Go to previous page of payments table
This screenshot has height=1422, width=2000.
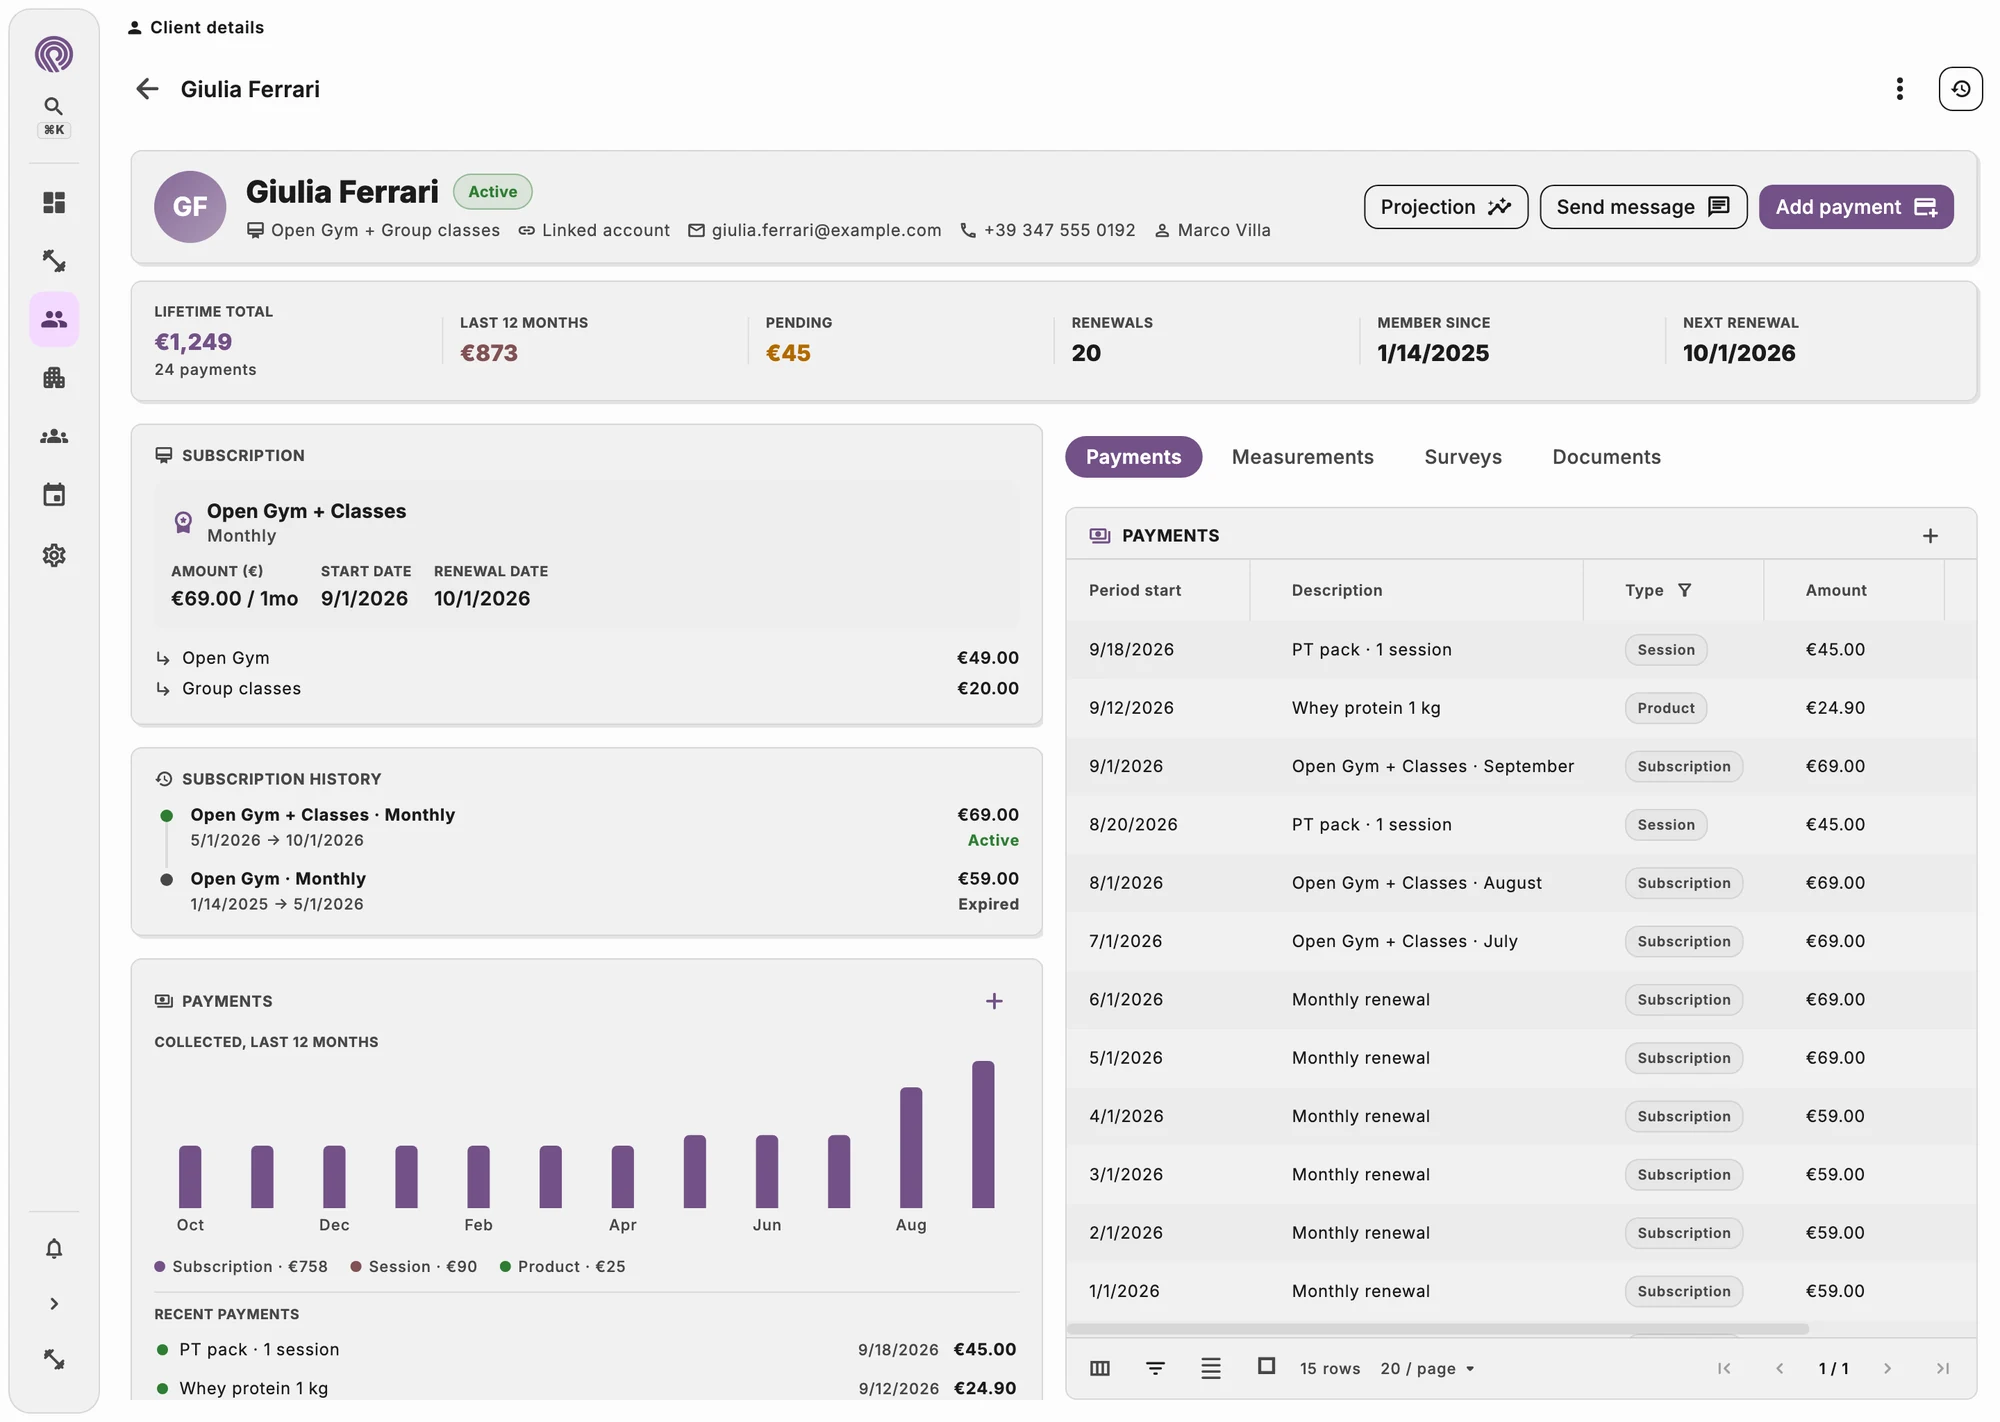tap(1780, 1368)
